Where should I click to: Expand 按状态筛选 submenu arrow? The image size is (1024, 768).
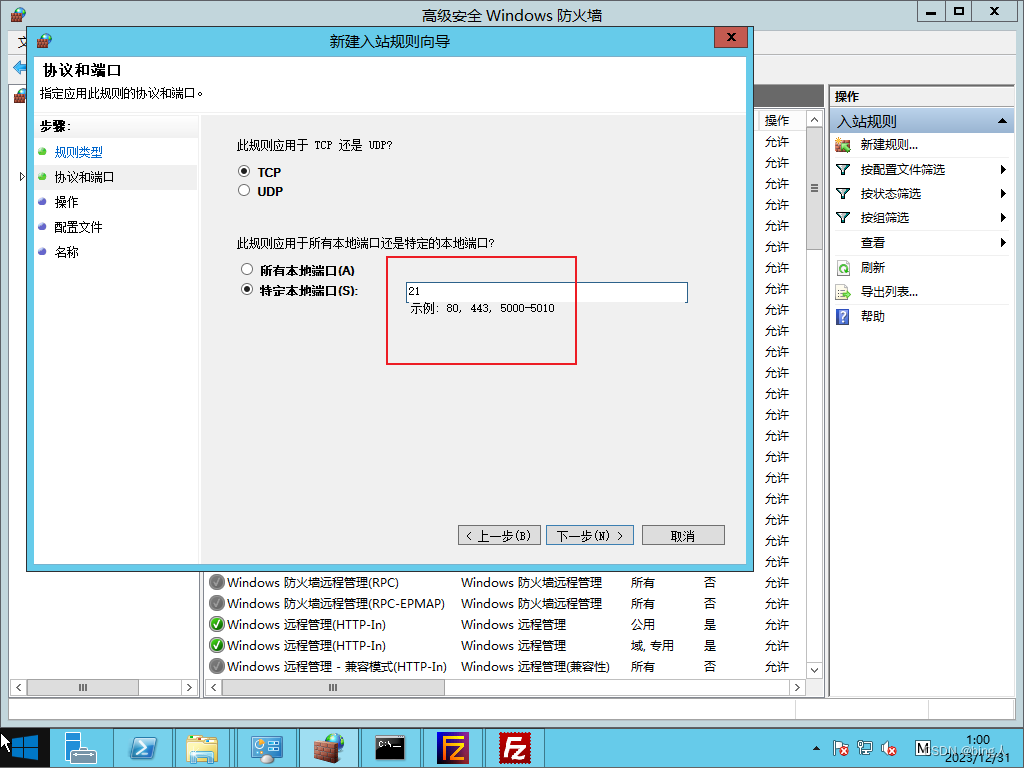(1003, 193)
